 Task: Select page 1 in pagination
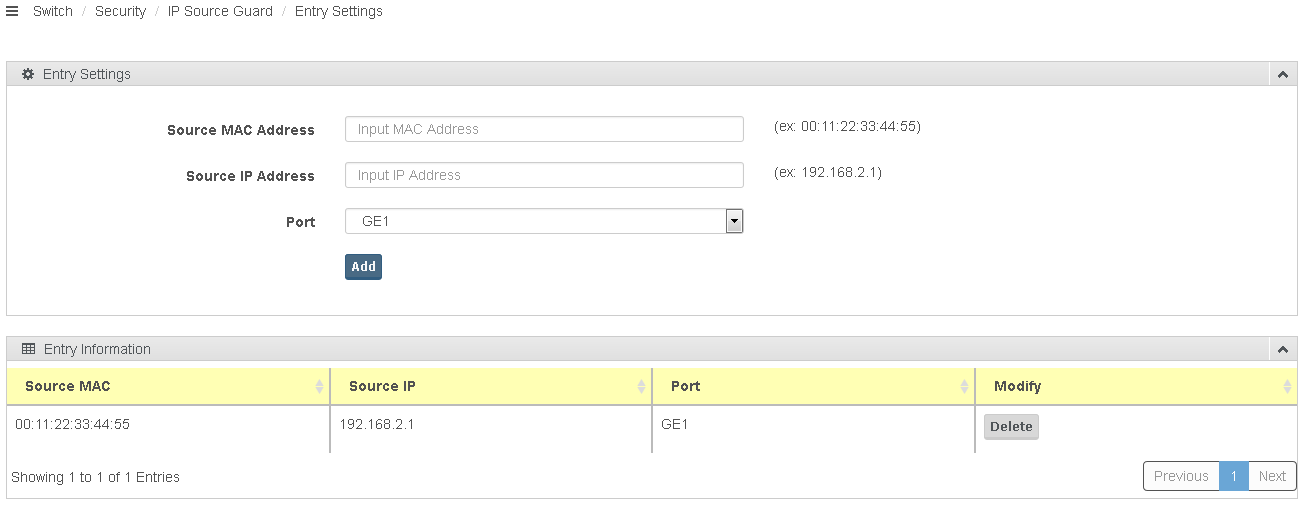click(1234, 476)
